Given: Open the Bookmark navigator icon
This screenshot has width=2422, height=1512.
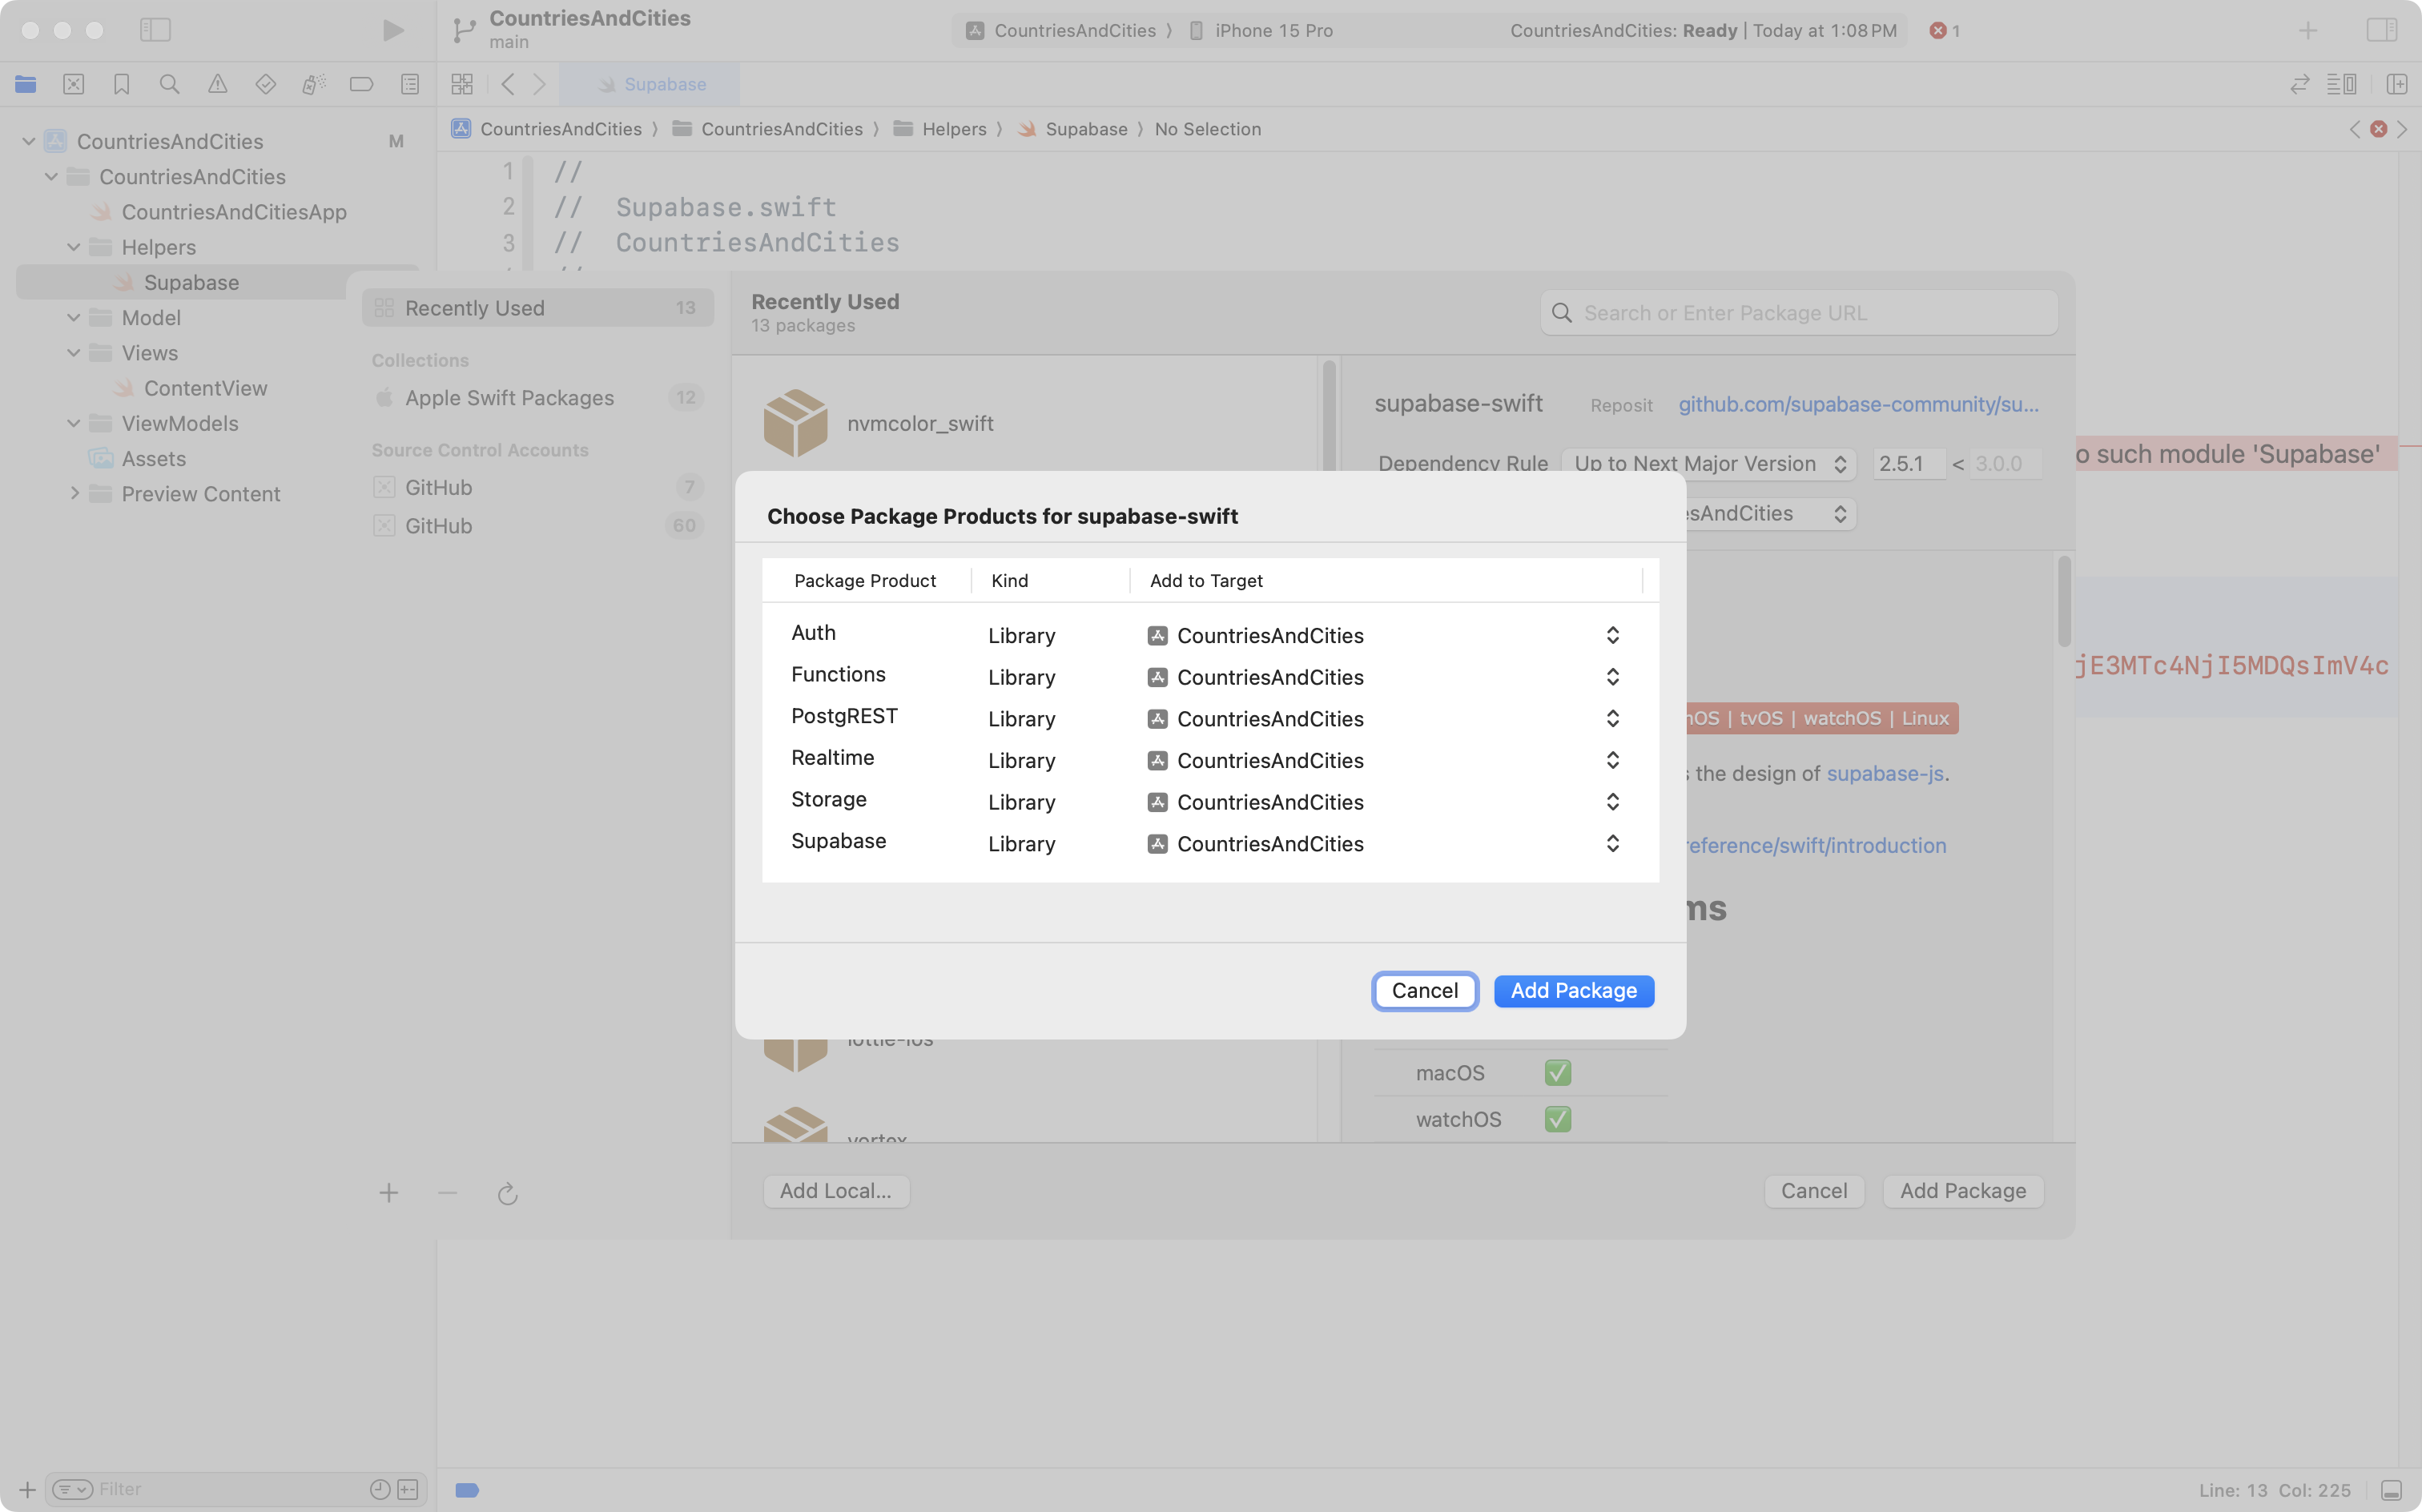Looking at the screenshot, I should (121, 84).
